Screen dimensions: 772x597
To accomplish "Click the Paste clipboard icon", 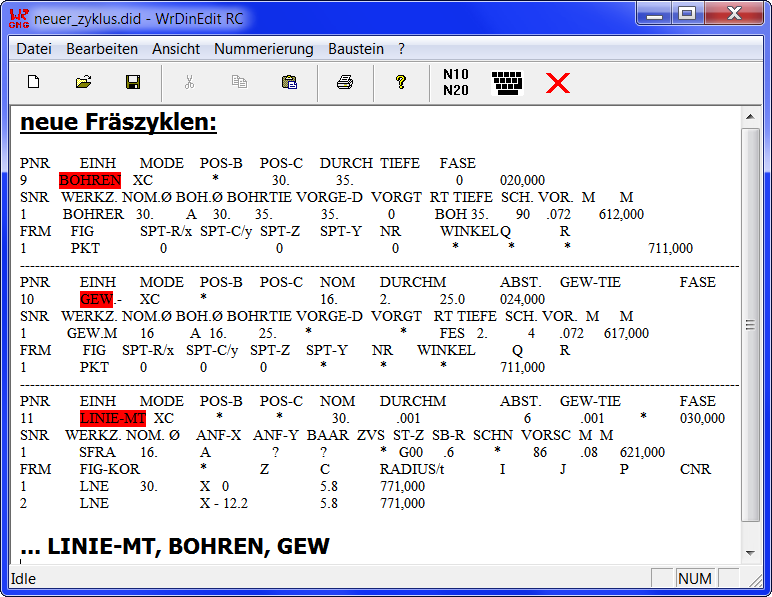I will [x=290, y=82].
